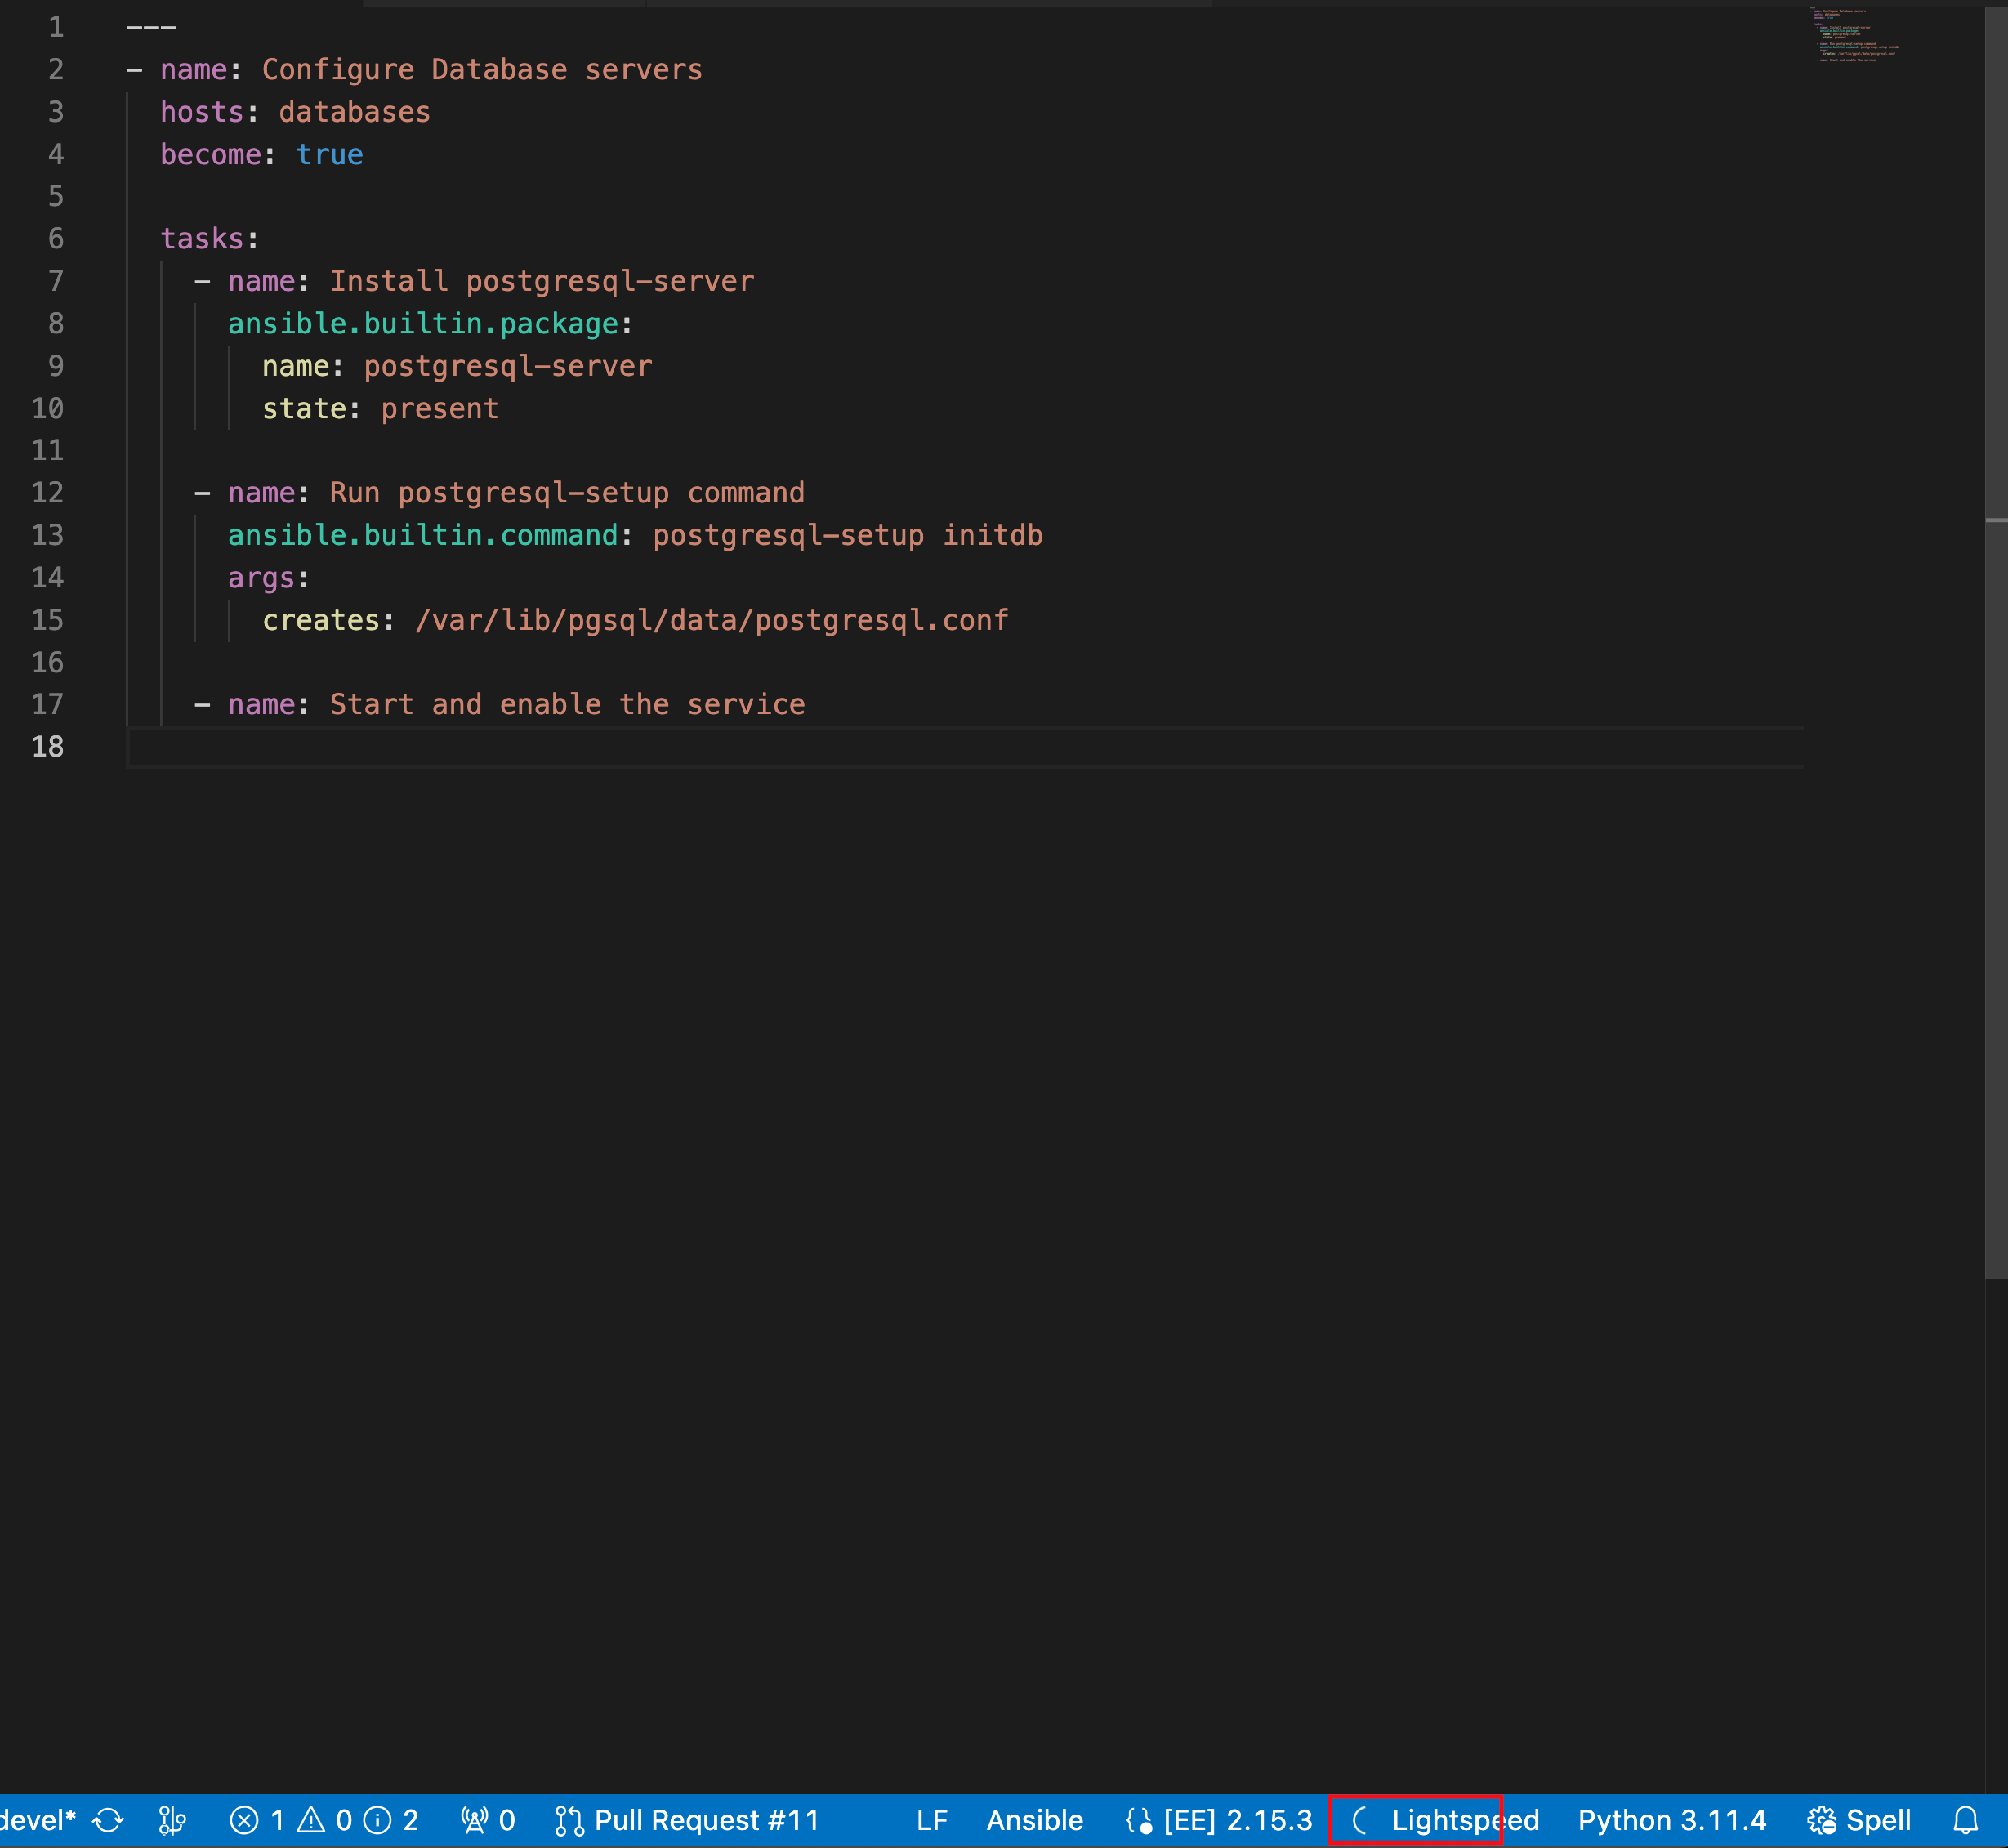Click the ansible.builtin.command module text
The height and width of the screenshot is (1848, 2008).
[422, 536]
